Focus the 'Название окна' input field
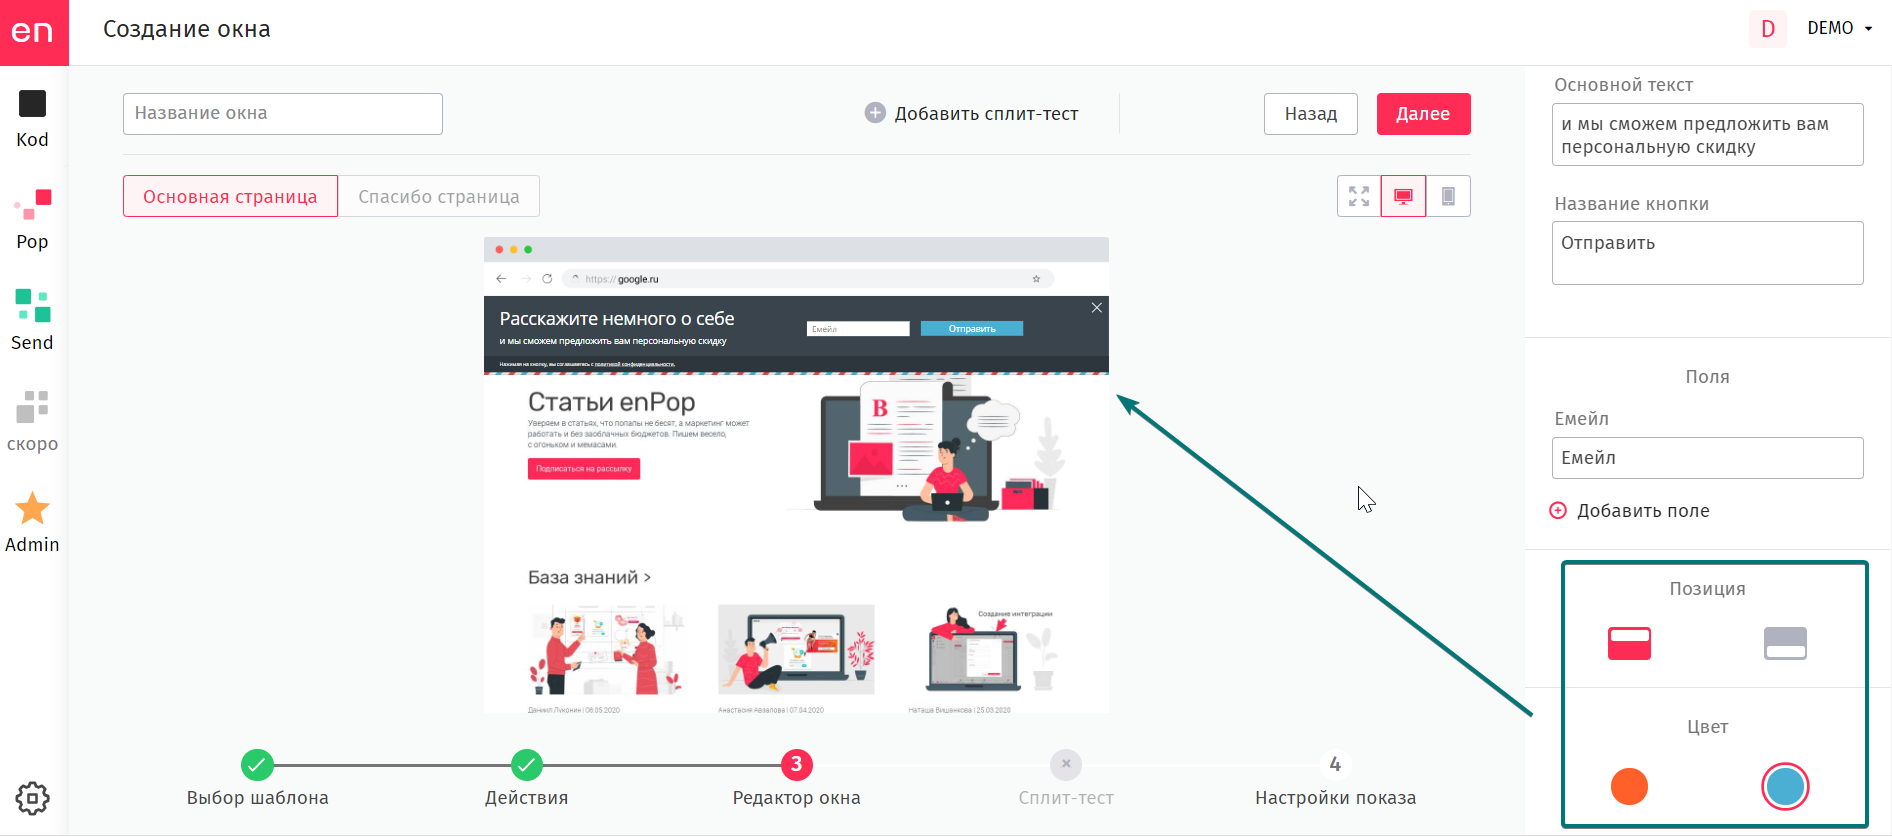Screen dimensions: 1892x837 tap(283, 114)
